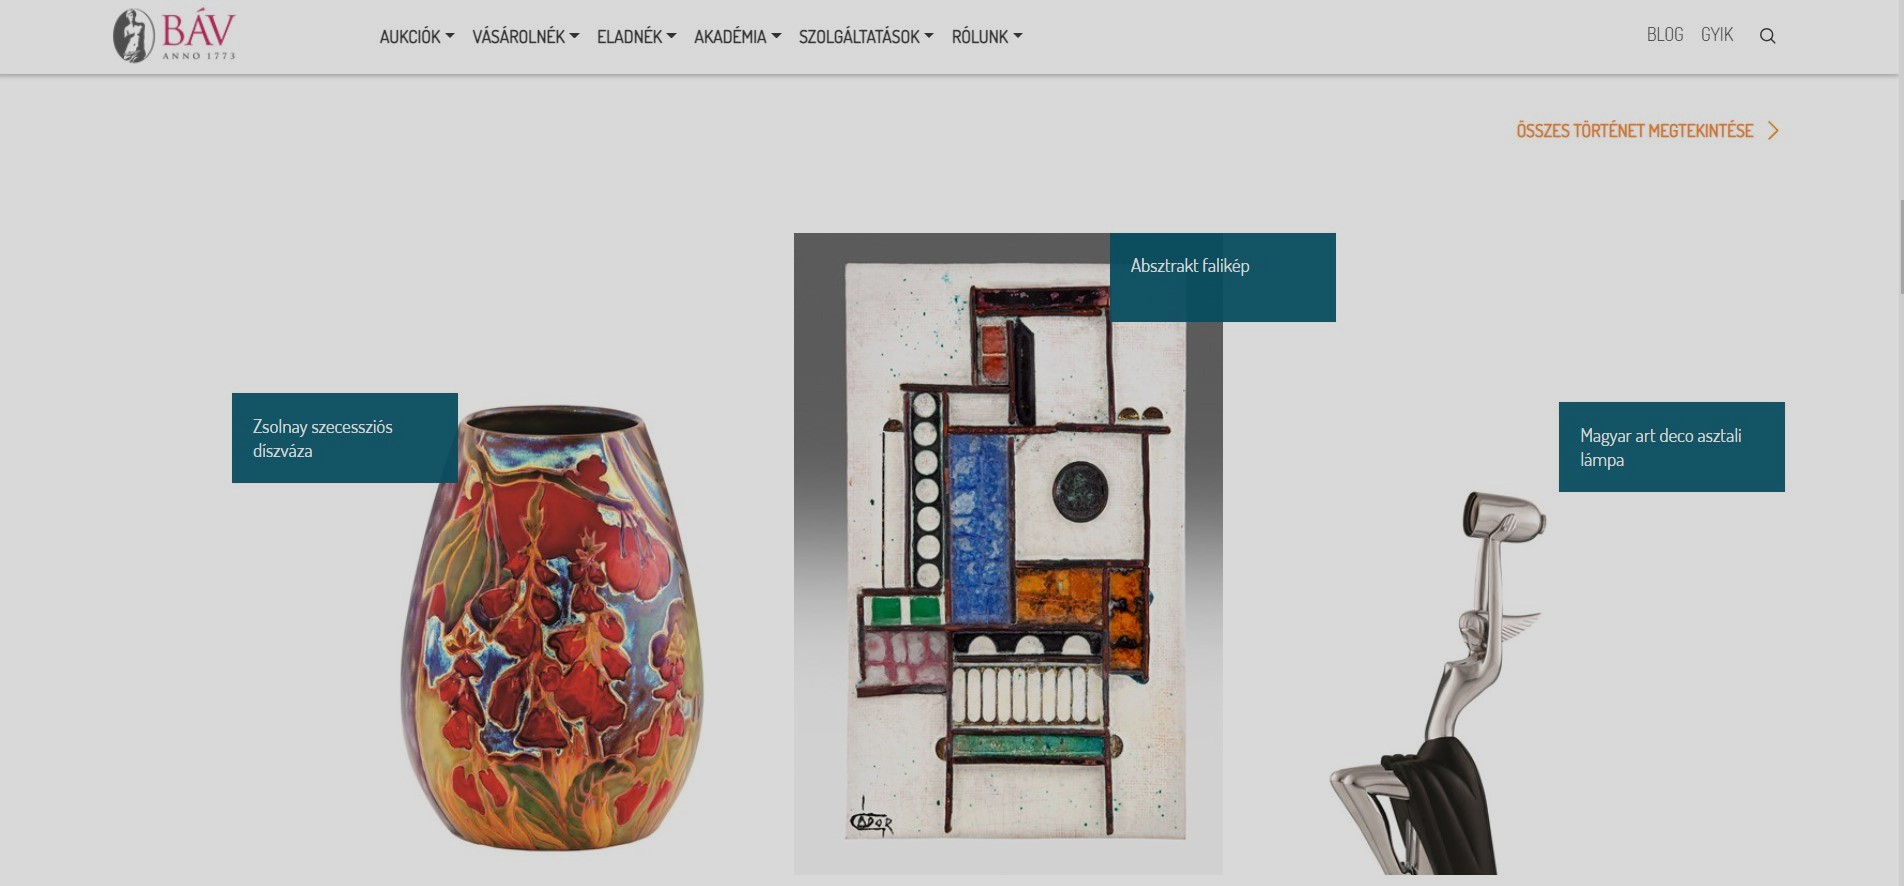Viewport: 1904px width, 886px height.
Task: View all stories via Összes történet megtekintése
Action: (x=1635, y=131)
